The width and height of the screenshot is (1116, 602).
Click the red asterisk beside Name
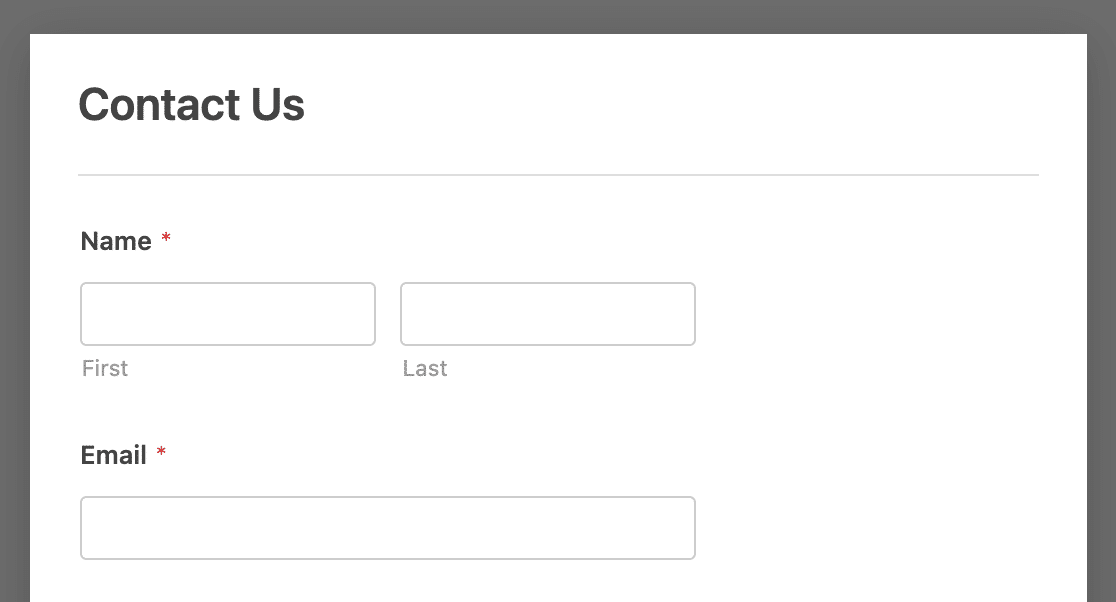coord(166,241)
